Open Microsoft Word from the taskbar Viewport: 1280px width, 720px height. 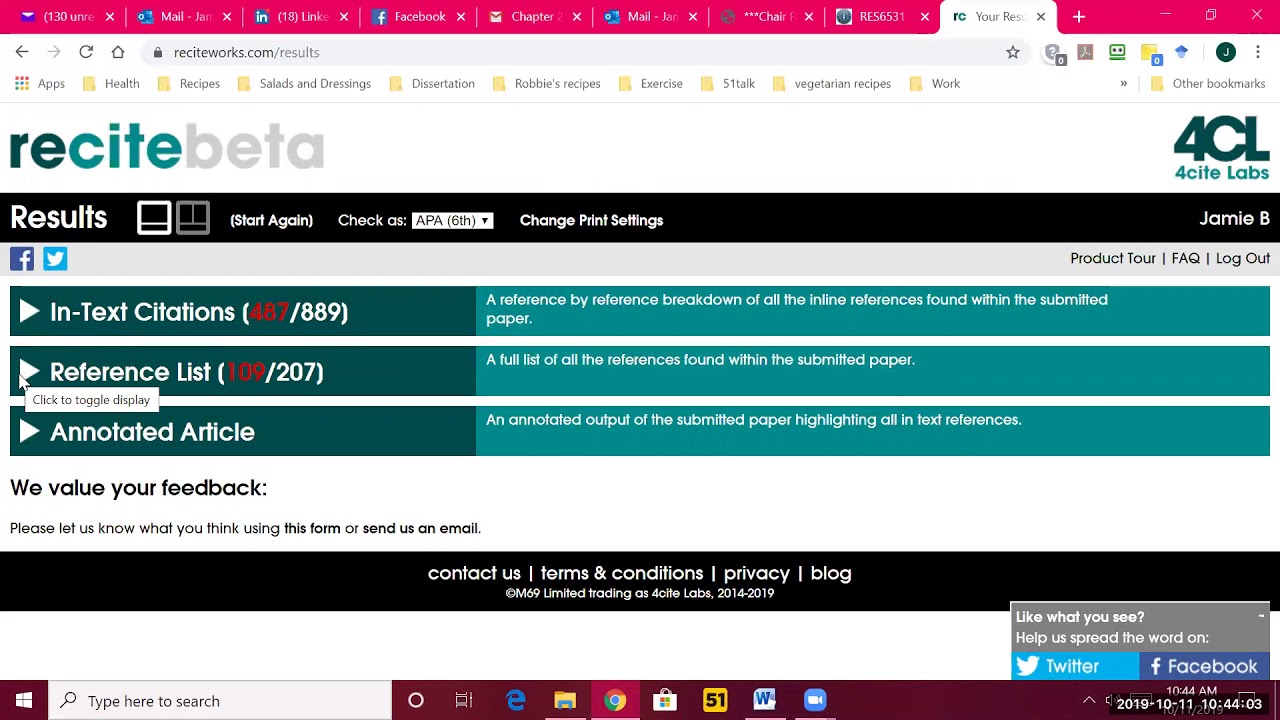(x=765, y=701)
